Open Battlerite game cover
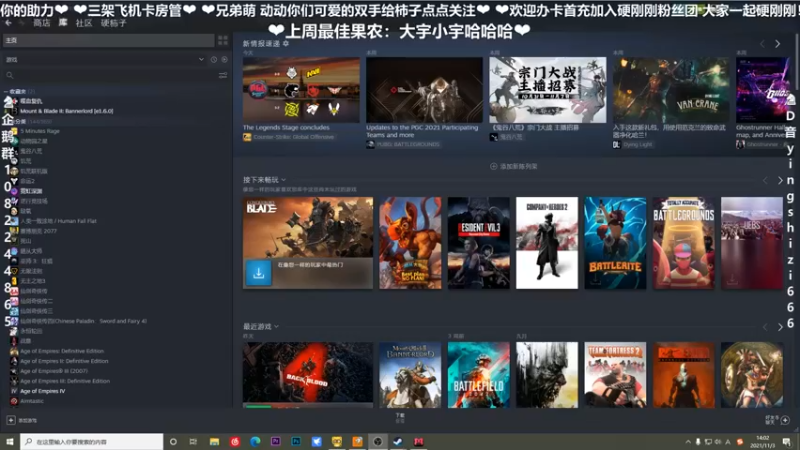The image size is (800, 450). (615, 243)
